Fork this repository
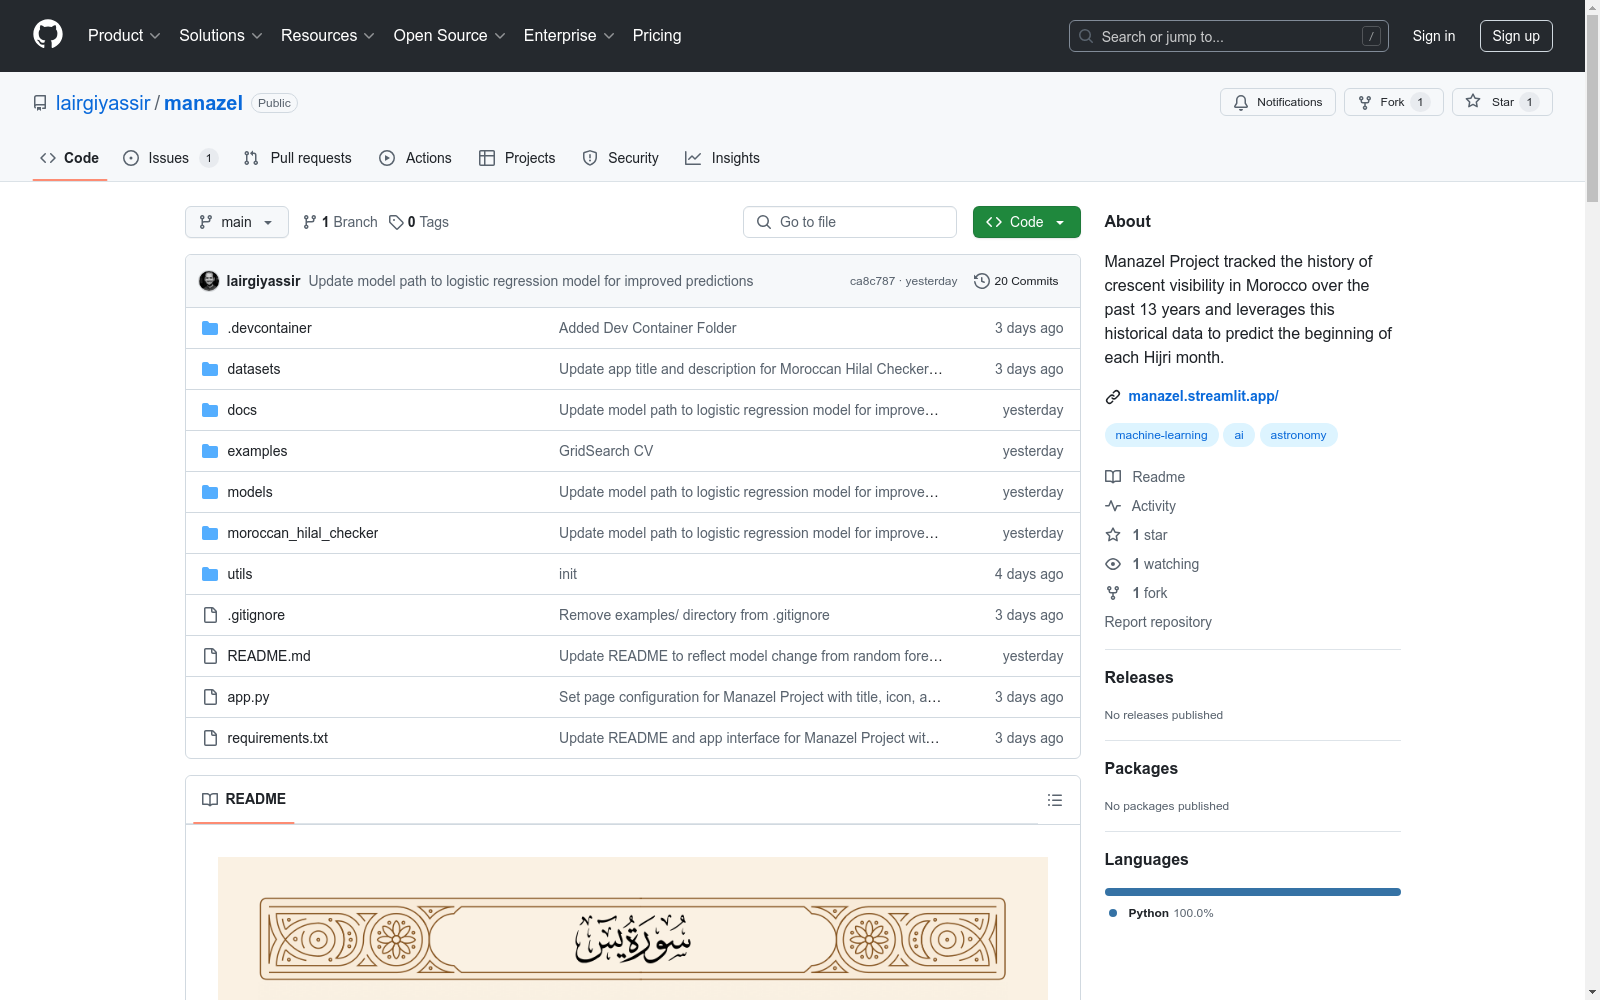Image resolution: width=1600 pixels, height=1000 pixels. (x=1394, y=102)
